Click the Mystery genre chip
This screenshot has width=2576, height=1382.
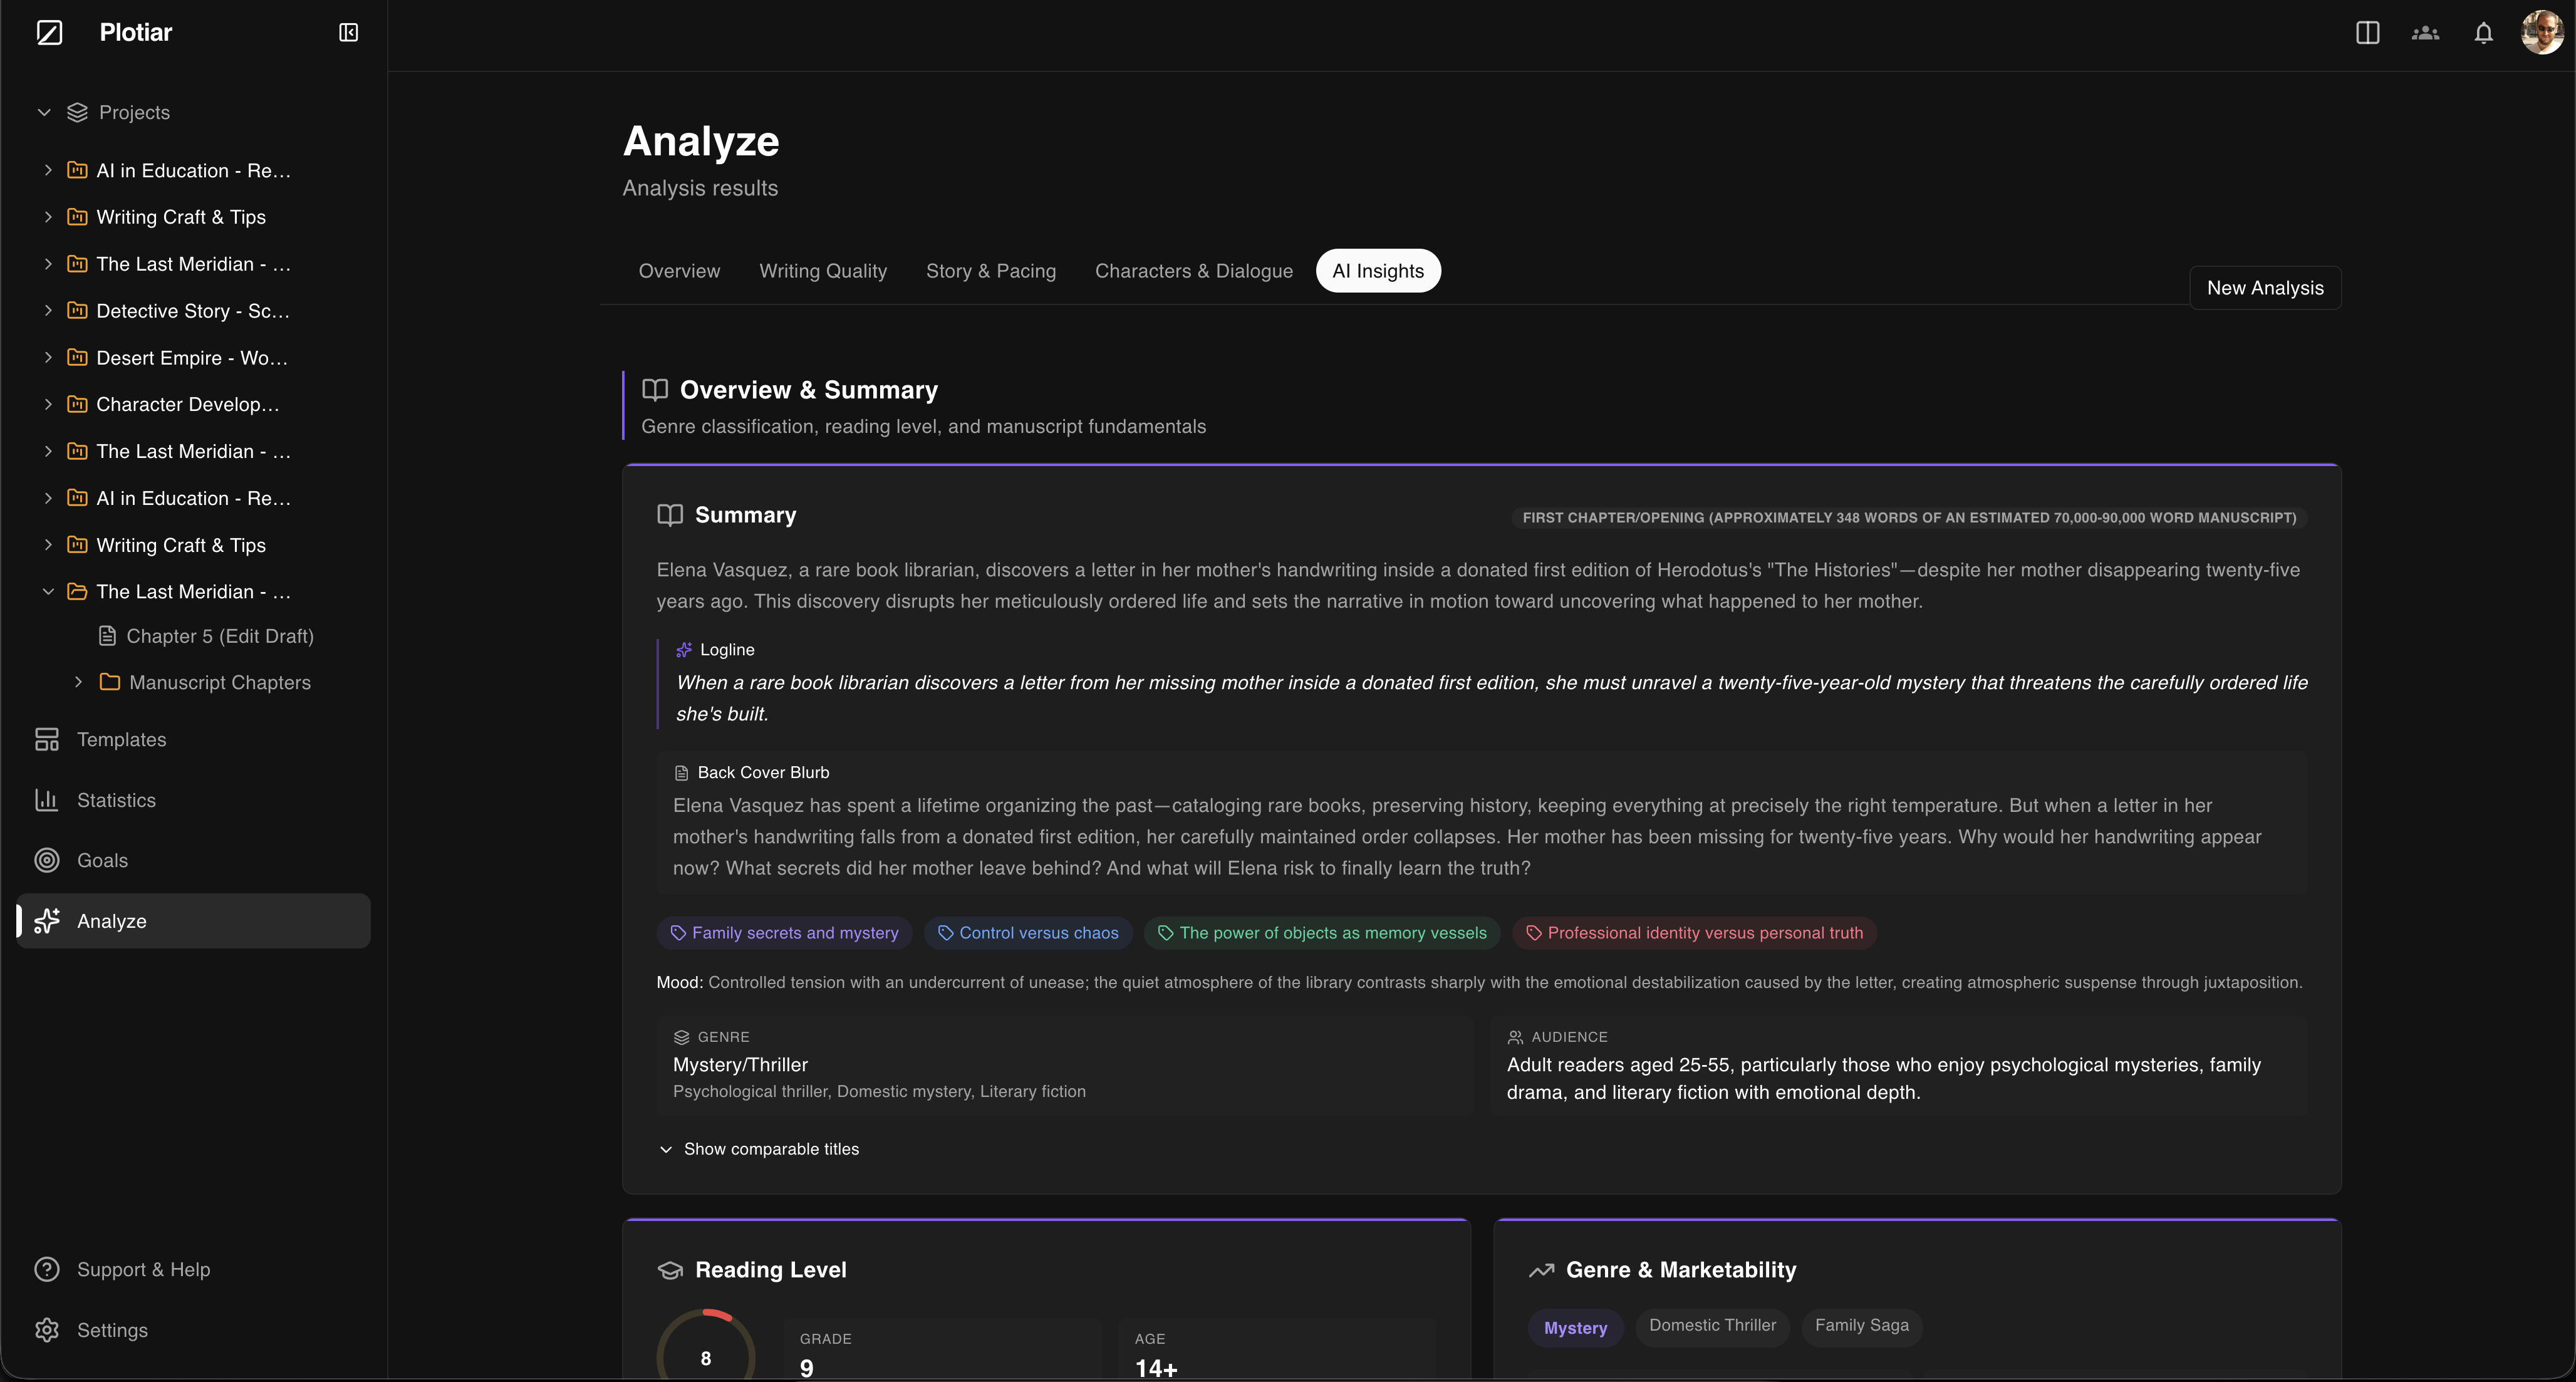(1575, 1328)
